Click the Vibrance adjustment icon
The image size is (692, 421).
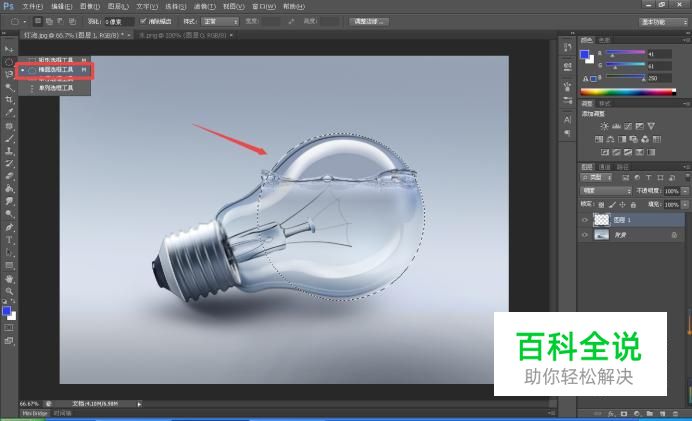pyautogui.click(x=651, y=126)
